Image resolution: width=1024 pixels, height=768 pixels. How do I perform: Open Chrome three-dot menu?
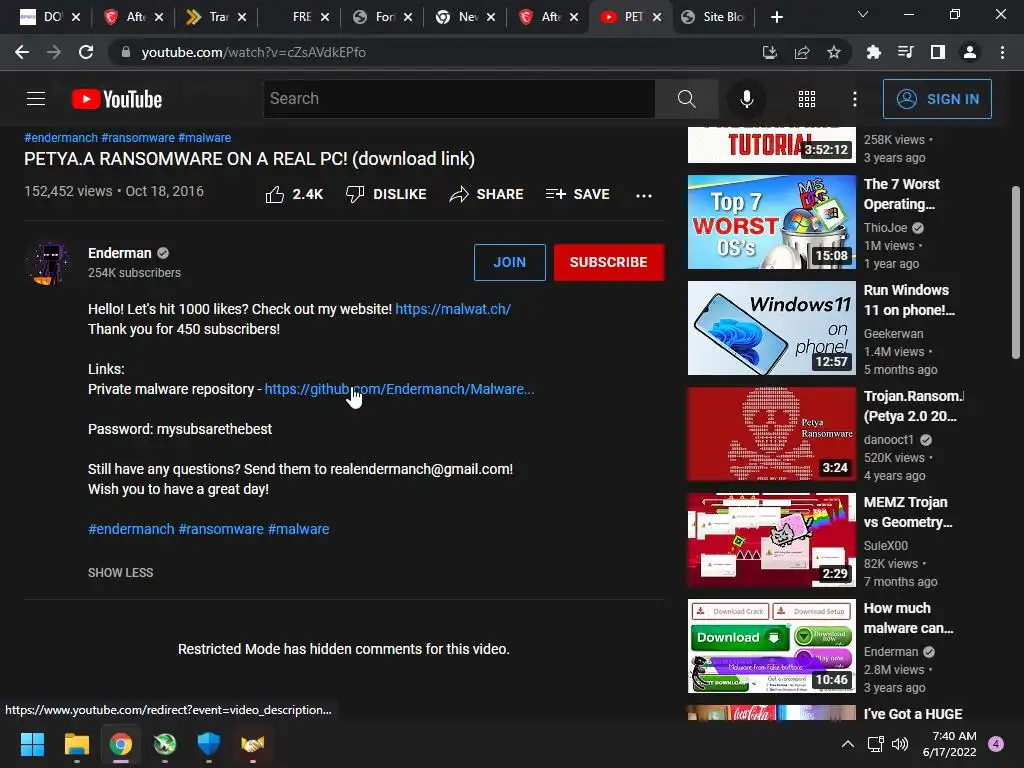[x=1002, y=52]
